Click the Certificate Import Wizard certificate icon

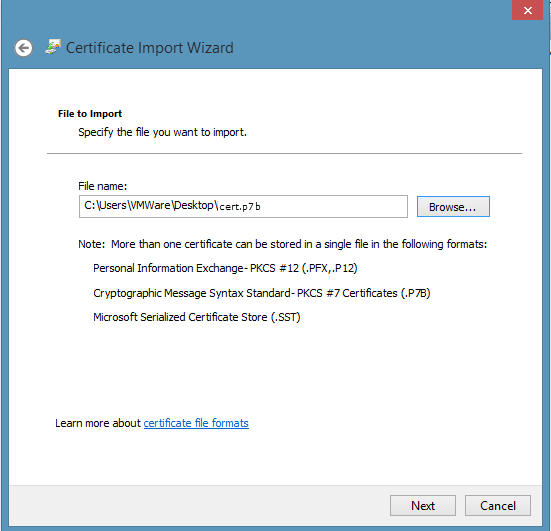(x=53, y=47)
